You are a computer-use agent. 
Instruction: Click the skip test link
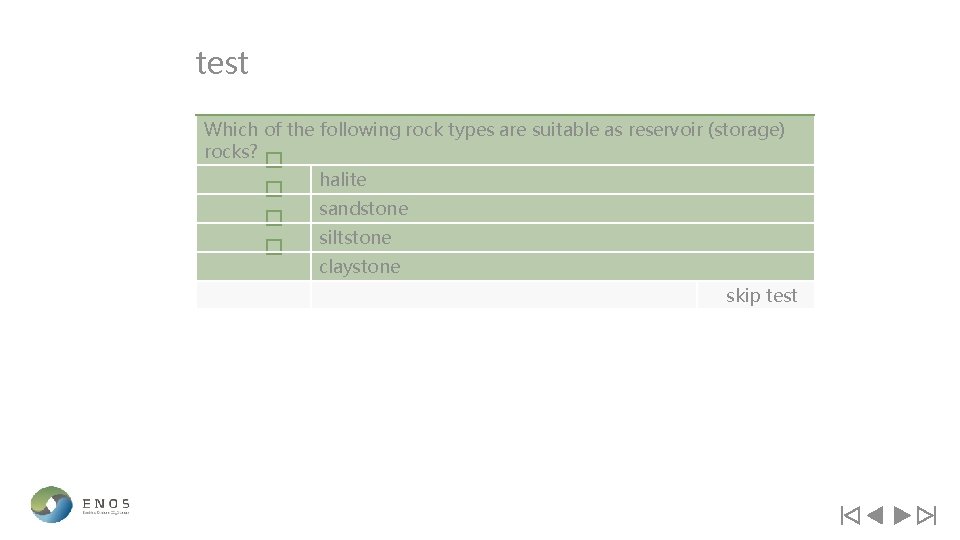click(x=761, y=296)
